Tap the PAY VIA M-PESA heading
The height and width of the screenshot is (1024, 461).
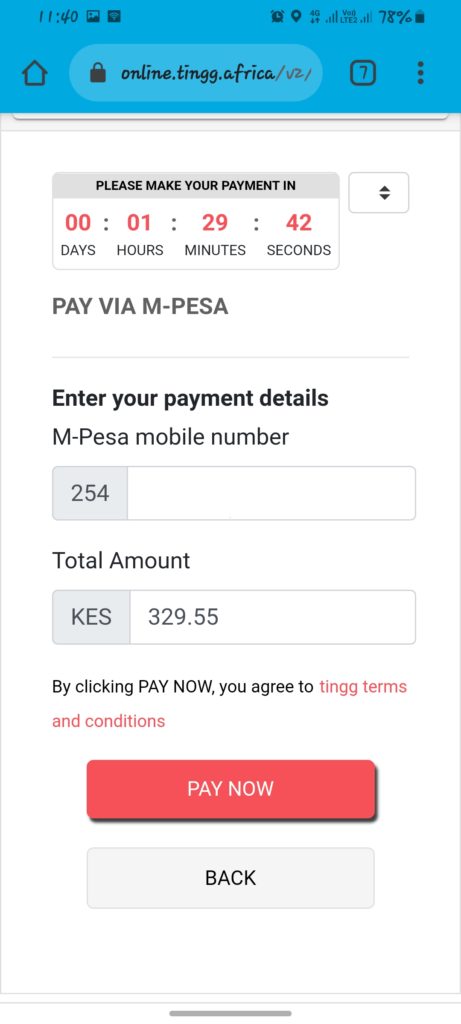tap(140, 306)
